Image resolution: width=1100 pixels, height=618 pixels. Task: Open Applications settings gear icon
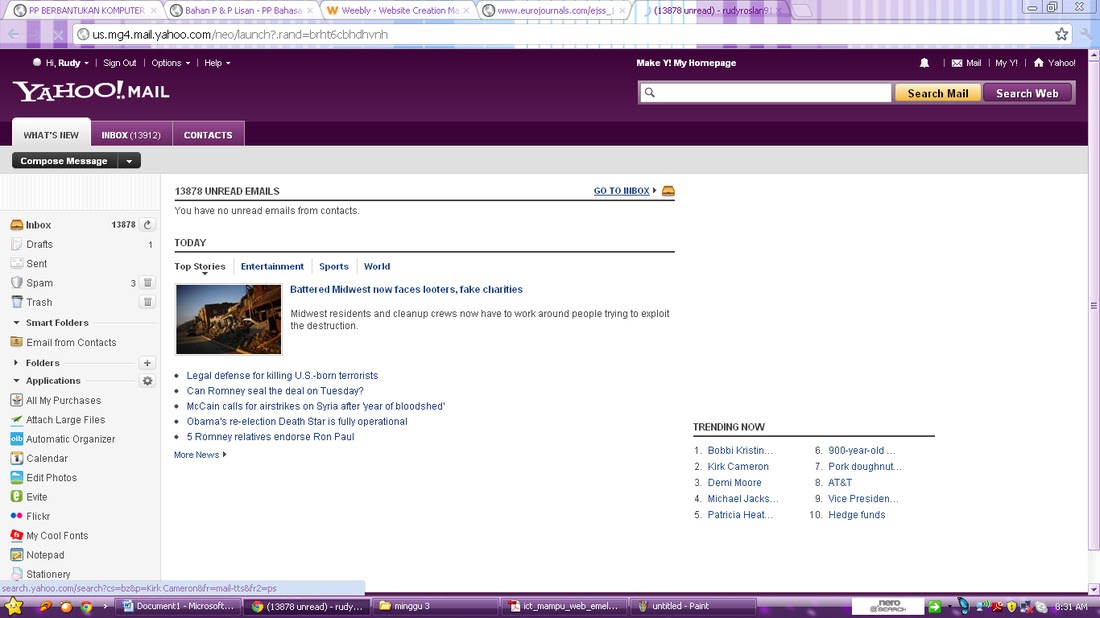coord(147,381)
